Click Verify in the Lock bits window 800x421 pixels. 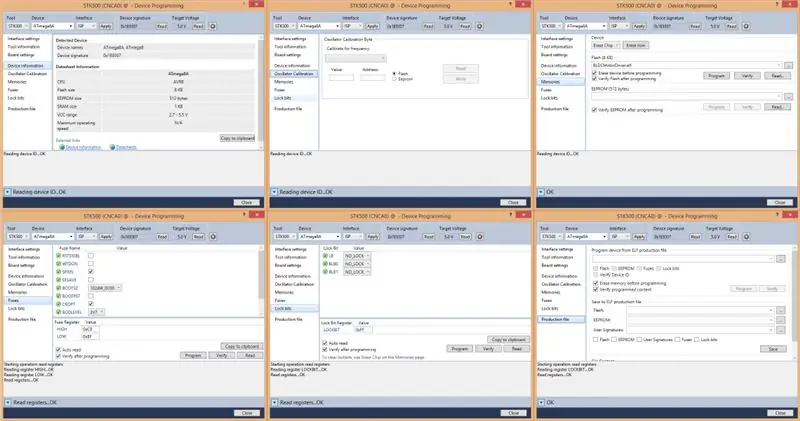(x=488, y=349)
